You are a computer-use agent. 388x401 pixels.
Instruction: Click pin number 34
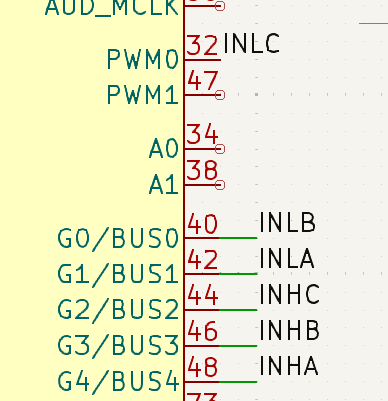(202, 134)
